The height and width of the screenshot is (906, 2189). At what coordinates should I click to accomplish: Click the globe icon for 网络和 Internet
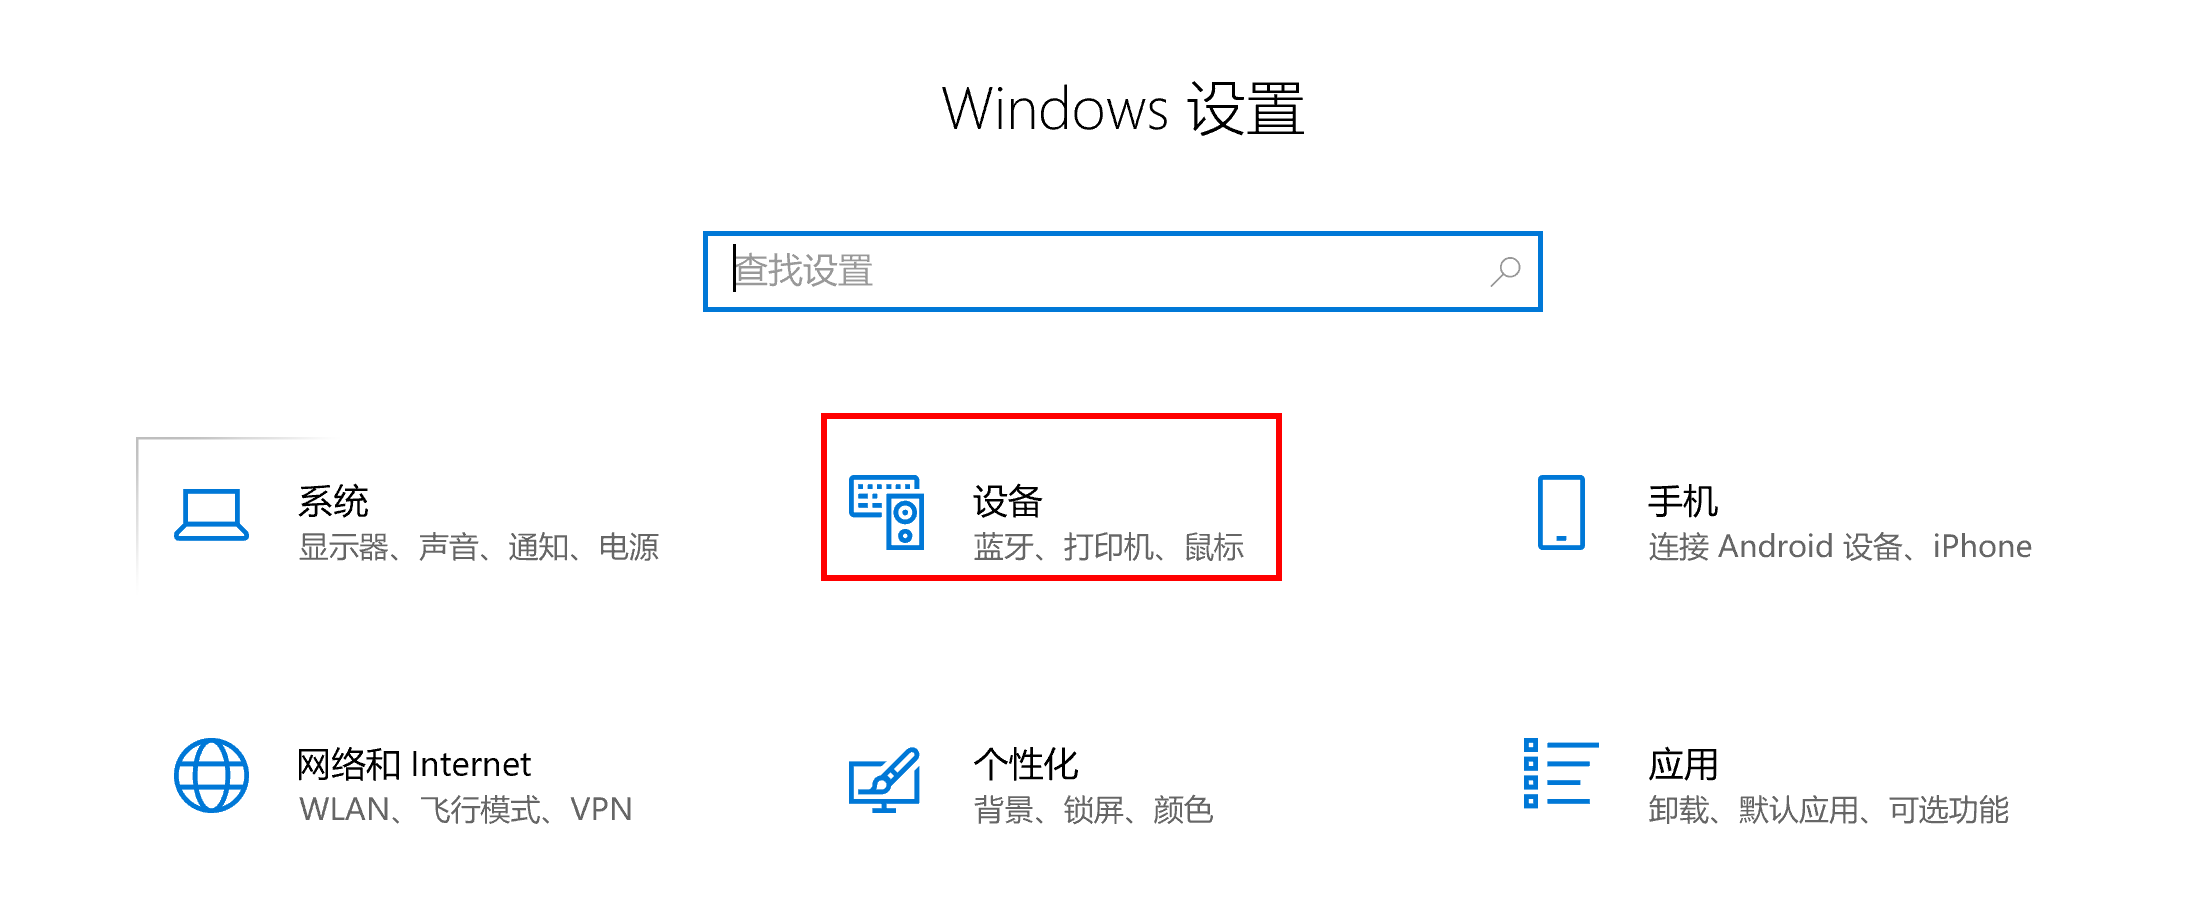(x=211, y=775)
